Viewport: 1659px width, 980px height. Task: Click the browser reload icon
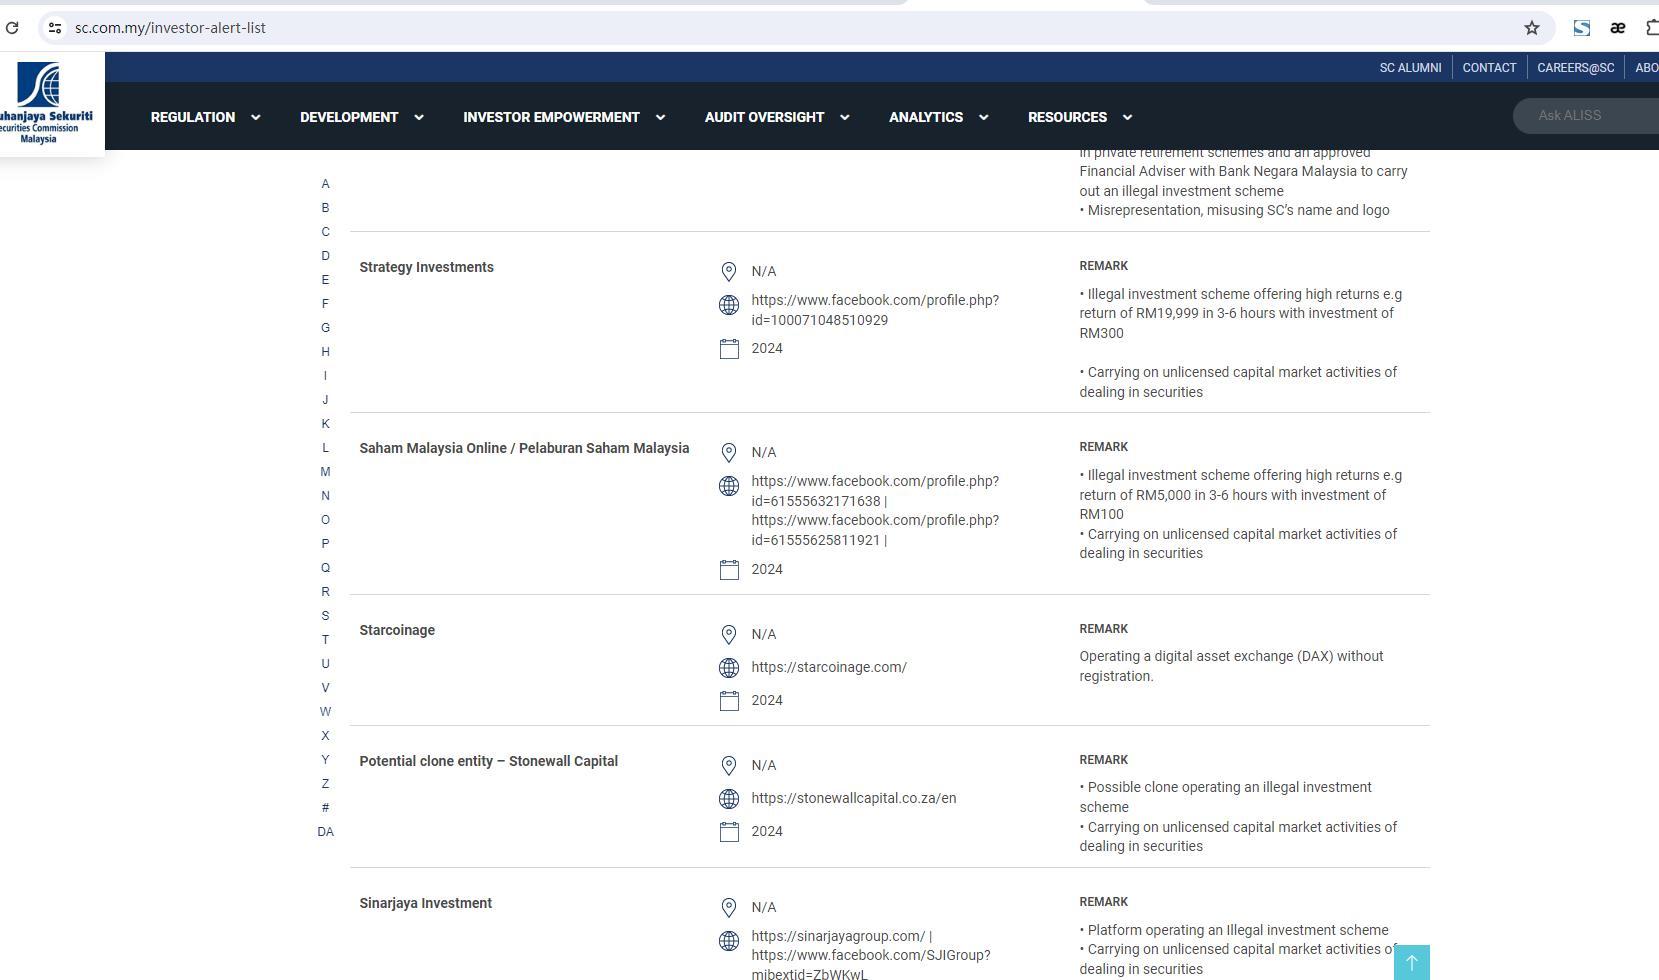click(x=12, y=28)
